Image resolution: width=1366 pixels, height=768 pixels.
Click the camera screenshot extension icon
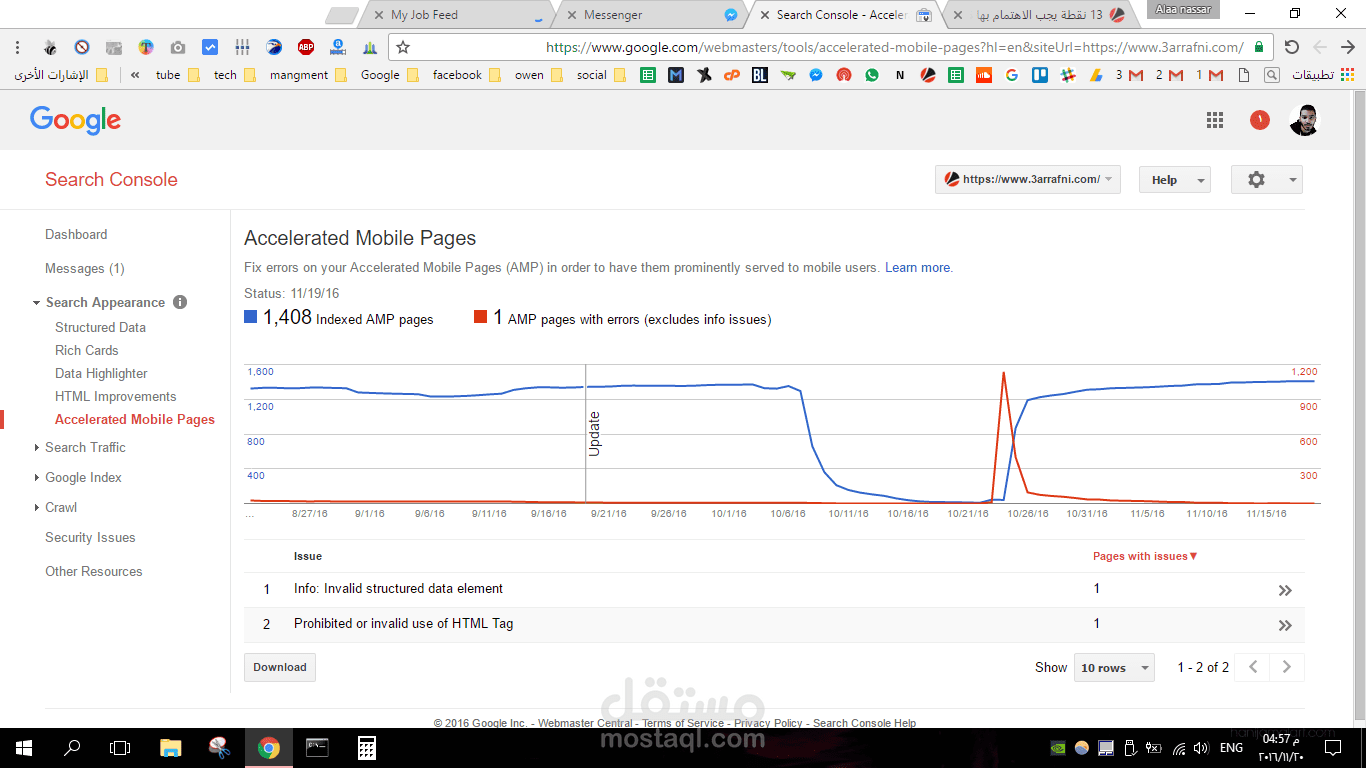pos(178,47)
